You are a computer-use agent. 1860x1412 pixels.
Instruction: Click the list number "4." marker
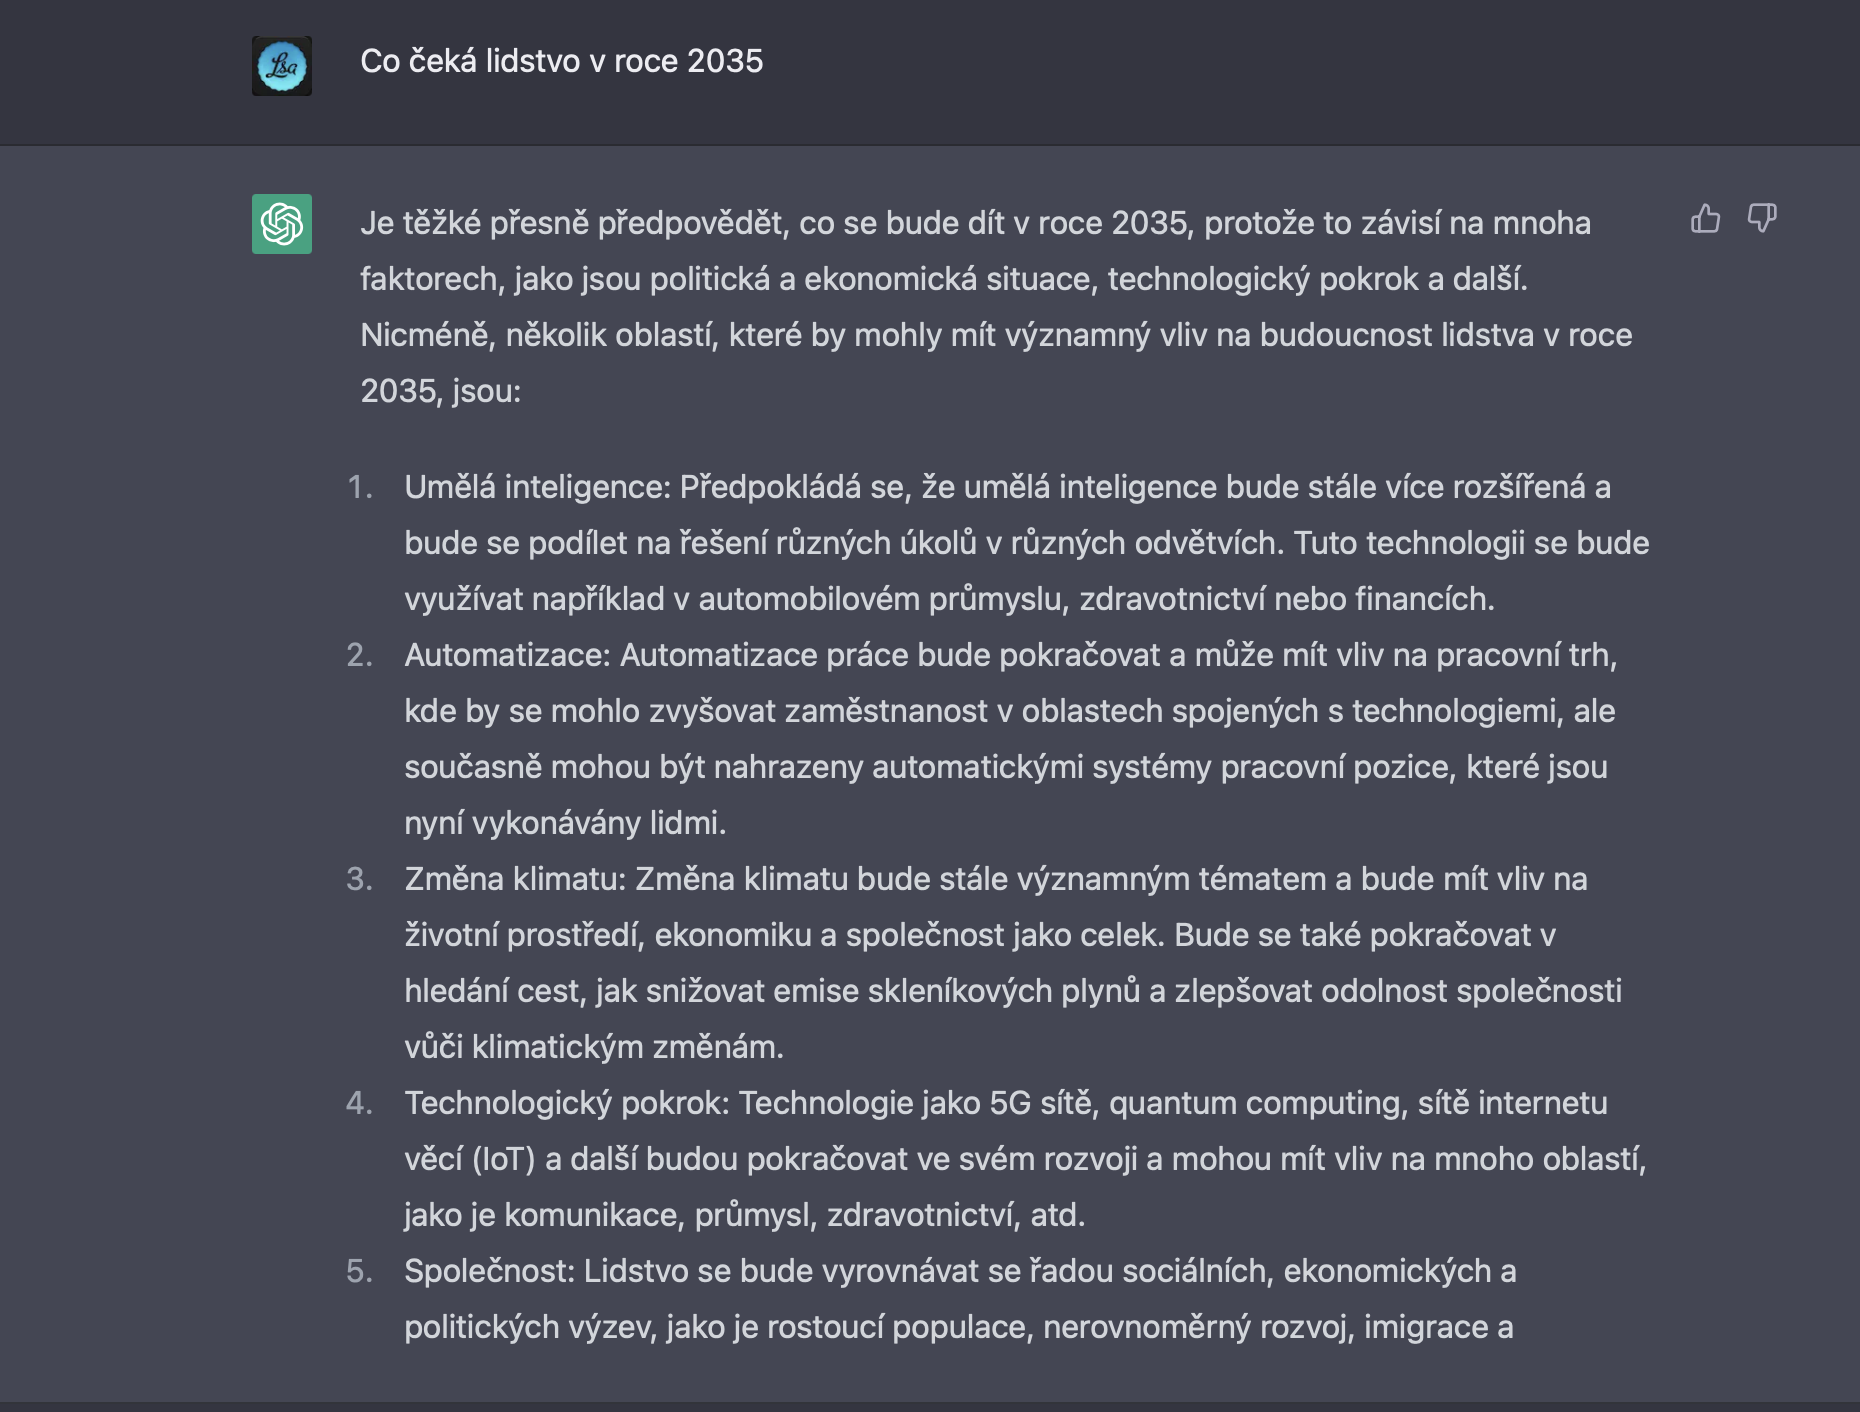coord(360,1103)
